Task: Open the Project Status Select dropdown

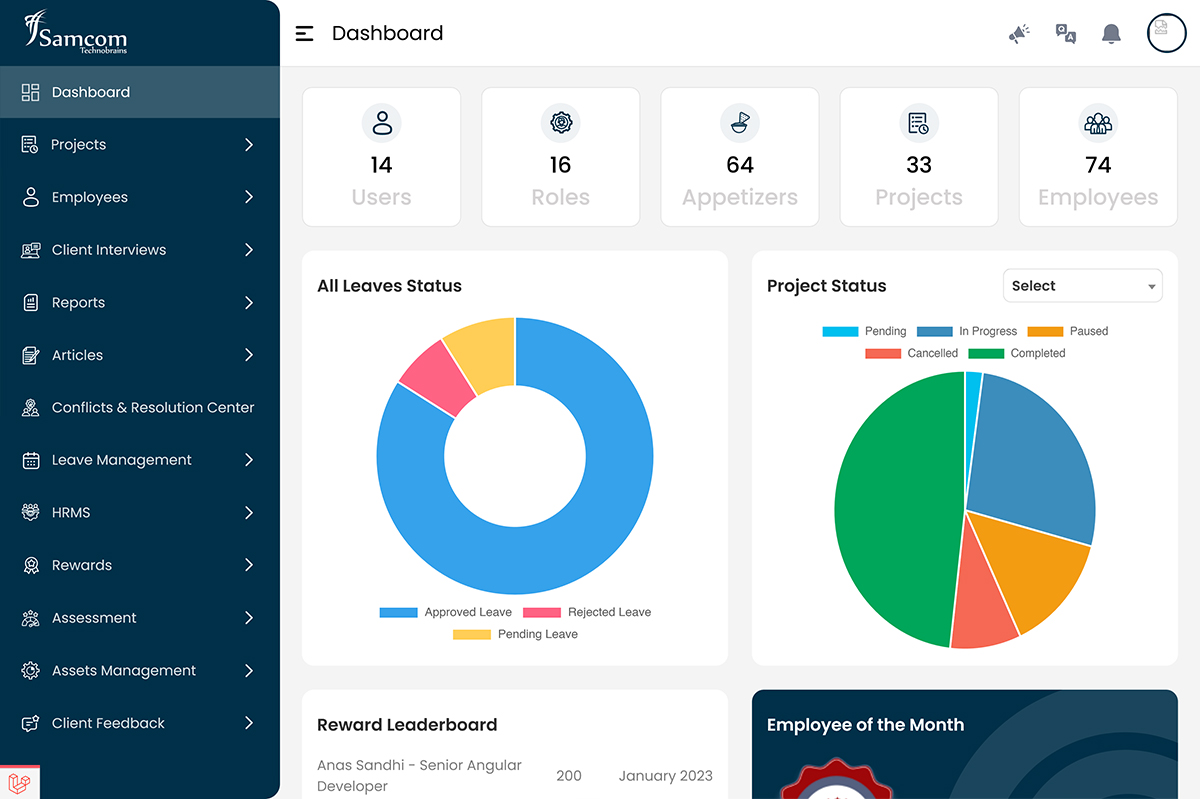Action: tap(1083, 286)
